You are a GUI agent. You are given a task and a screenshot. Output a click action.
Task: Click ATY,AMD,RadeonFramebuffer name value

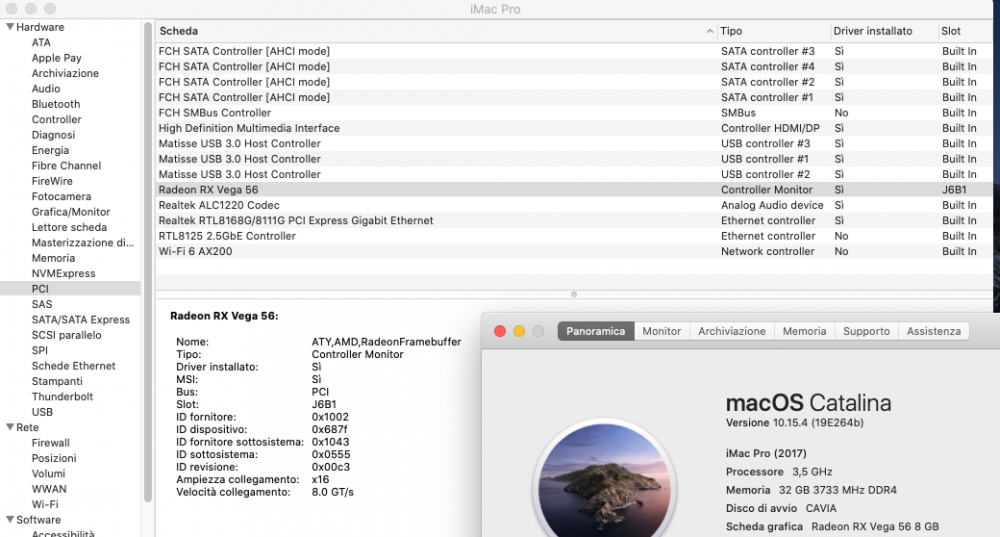(x=386, y=342)
